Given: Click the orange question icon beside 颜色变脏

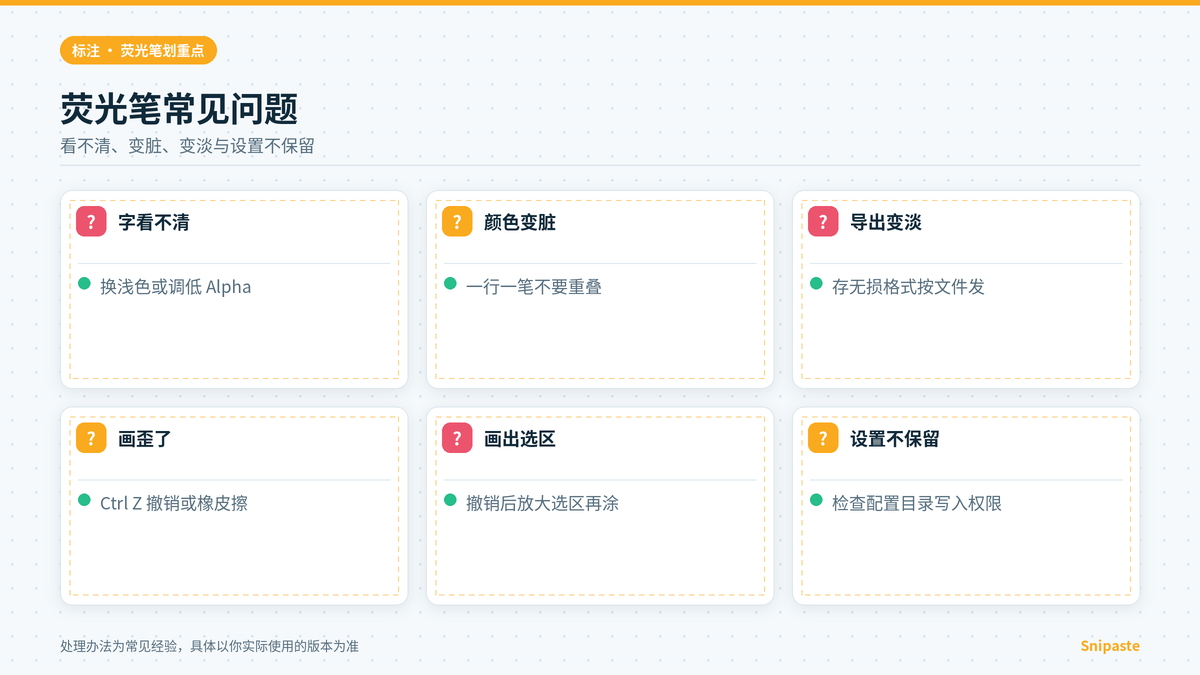Looking at the screenshot, I should pyautogui.click(x=457, y=222).
